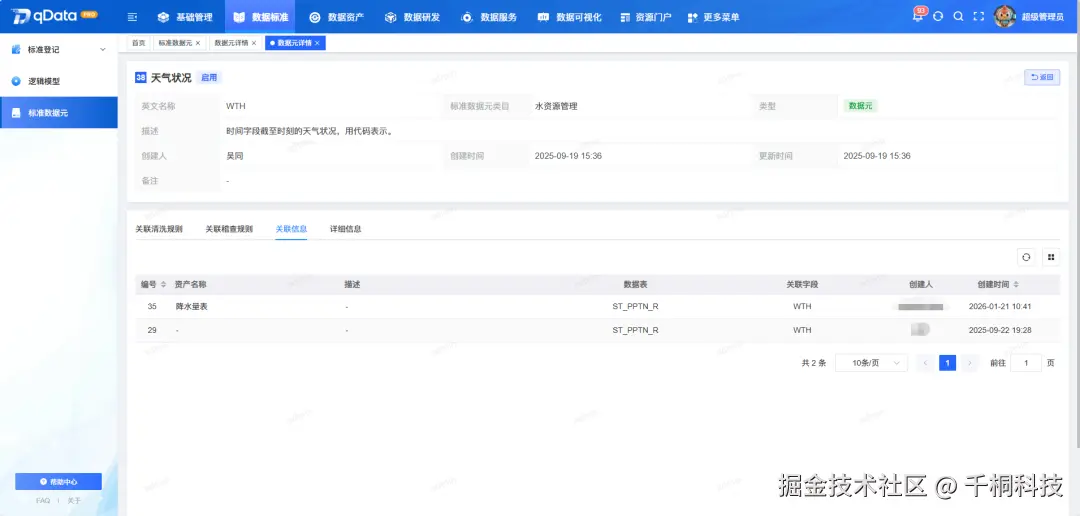Open the 关于 link
The image size is (1080, 516).
(74, 501)
